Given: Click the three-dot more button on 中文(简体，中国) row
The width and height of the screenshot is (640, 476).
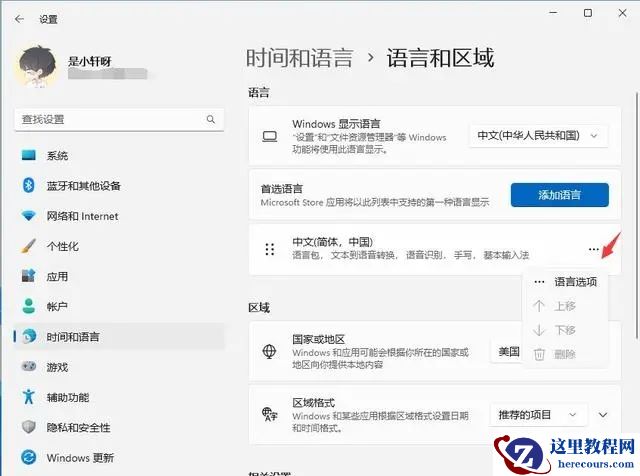Looking at the screenshot, I should pyautogui.click(x=593, y=249).
